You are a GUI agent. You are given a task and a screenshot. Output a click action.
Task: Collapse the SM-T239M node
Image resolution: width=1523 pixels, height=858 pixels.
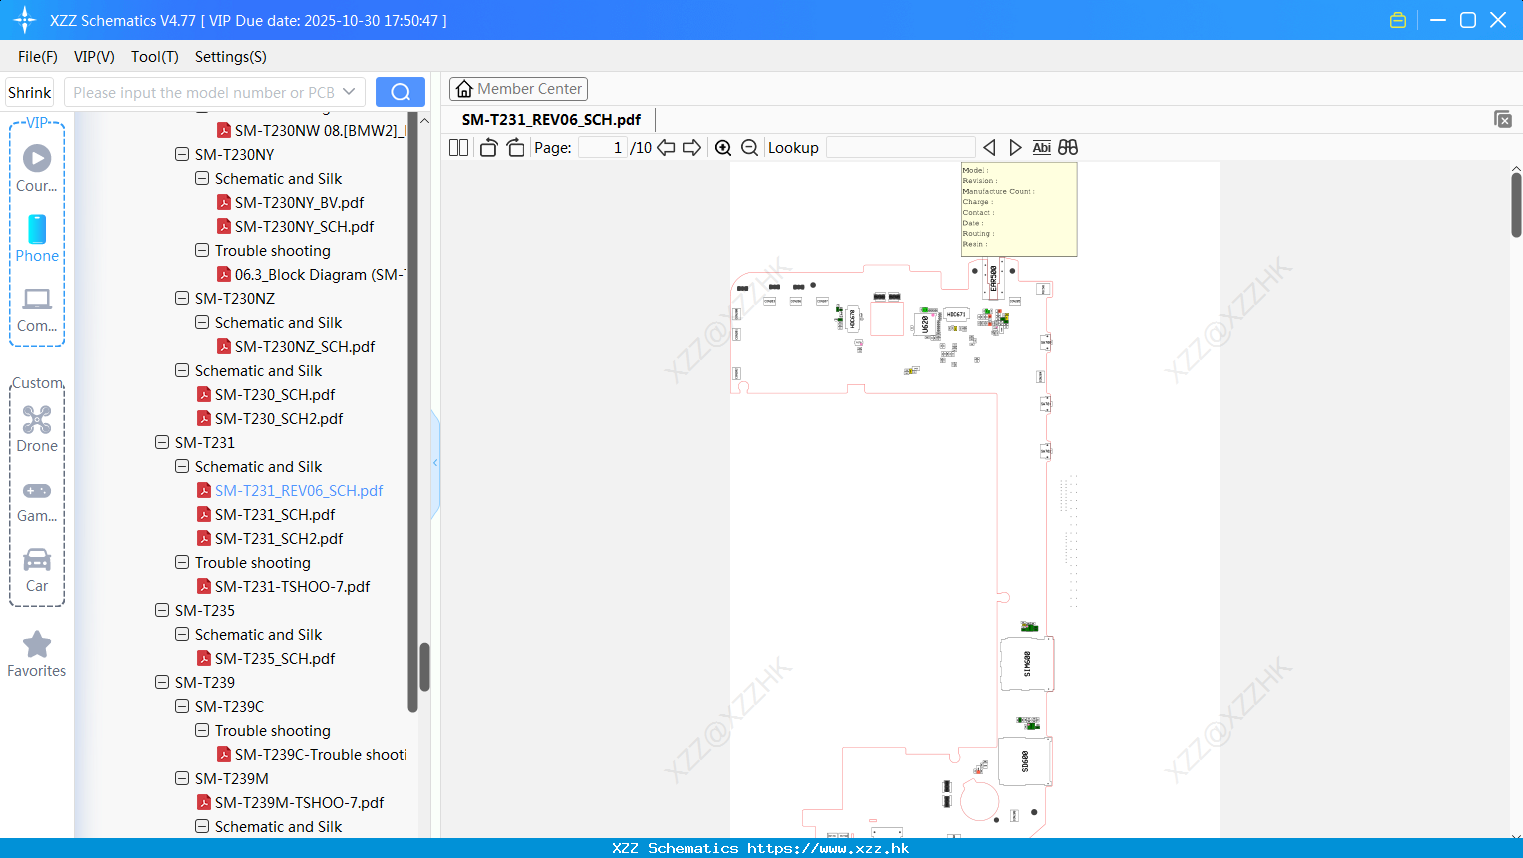pyautogui.click(x=182, y=778)
